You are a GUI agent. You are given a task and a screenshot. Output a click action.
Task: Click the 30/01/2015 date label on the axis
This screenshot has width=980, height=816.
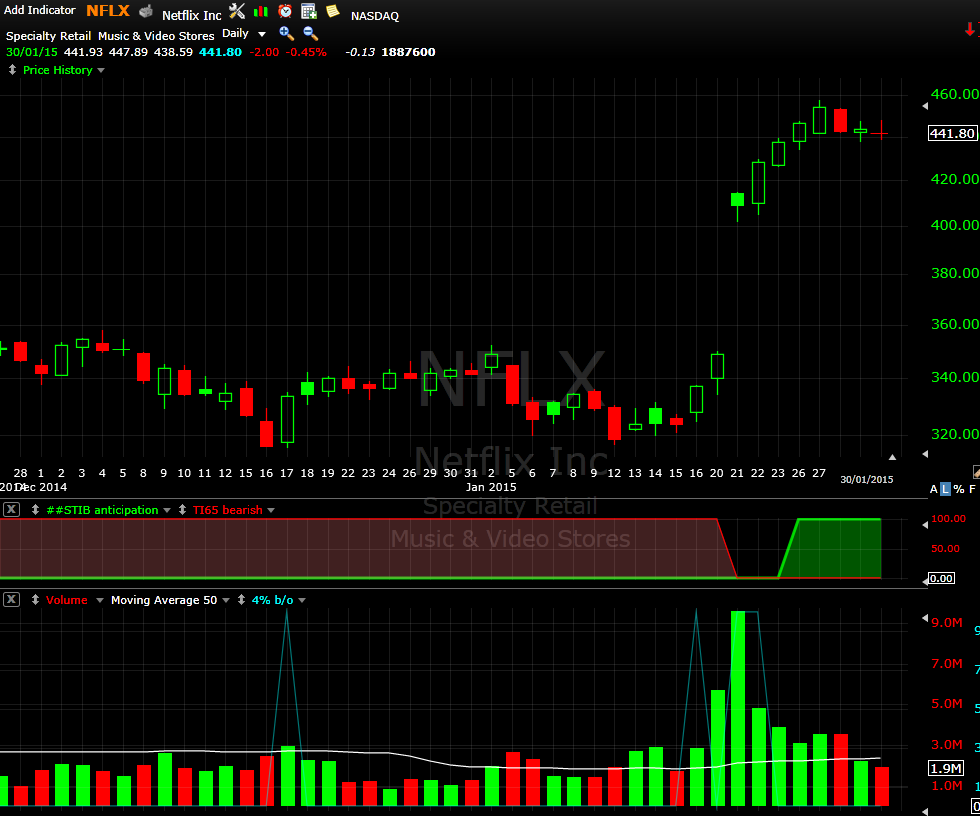[866, 479]
